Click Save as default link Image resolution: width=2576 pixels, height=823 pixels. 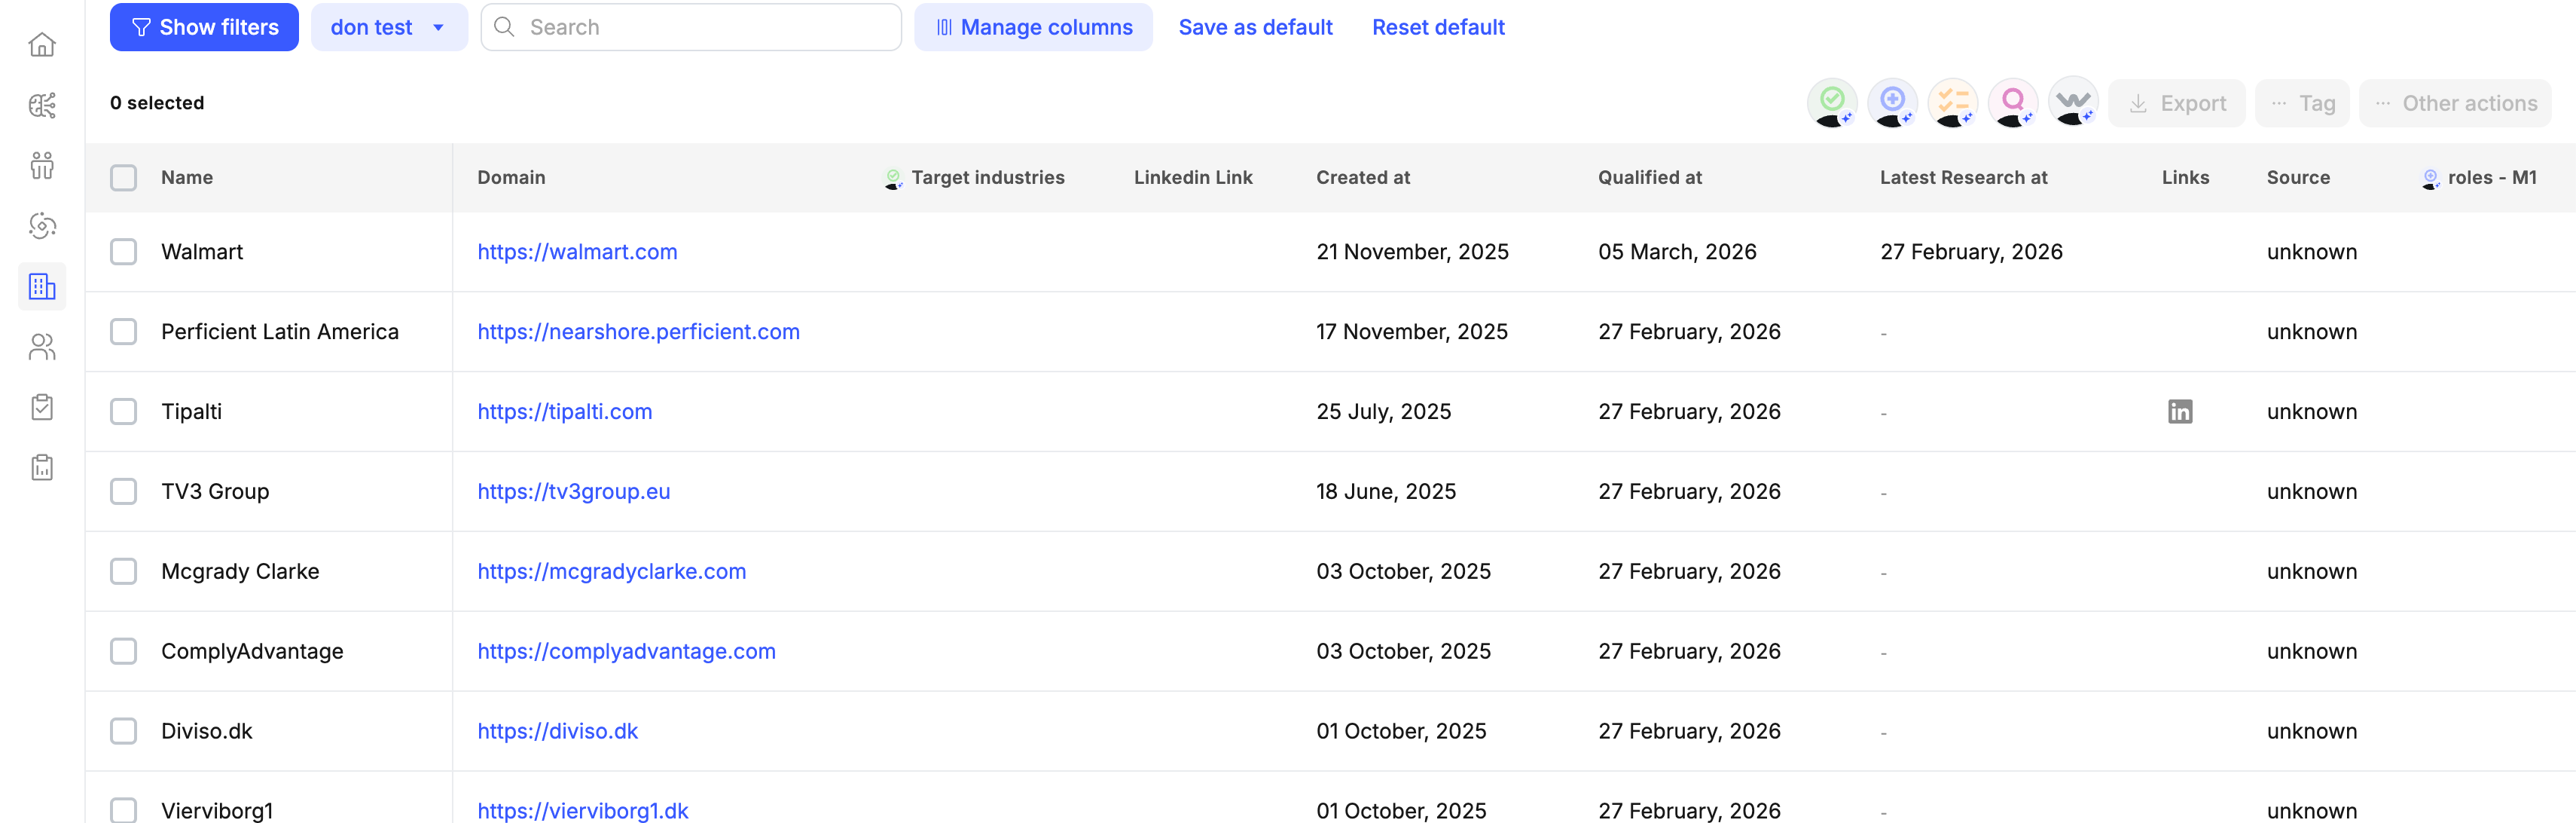pos(1255,27)
